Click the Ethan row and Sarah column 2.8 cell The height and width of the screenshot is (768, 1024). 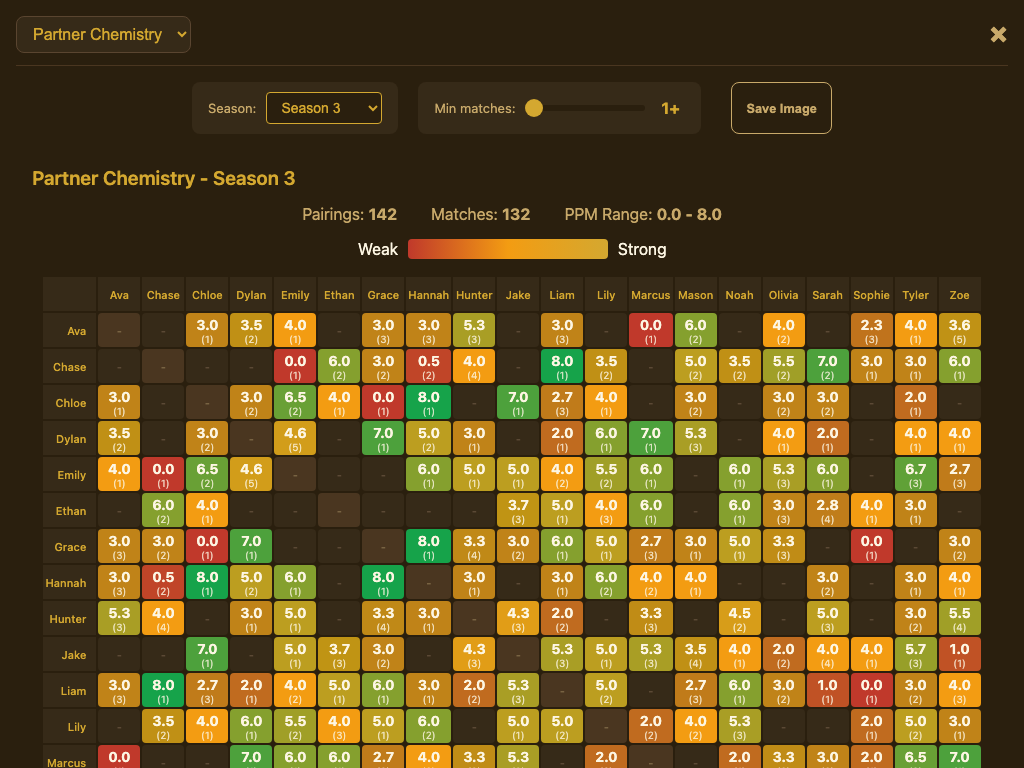coord(827,510)
